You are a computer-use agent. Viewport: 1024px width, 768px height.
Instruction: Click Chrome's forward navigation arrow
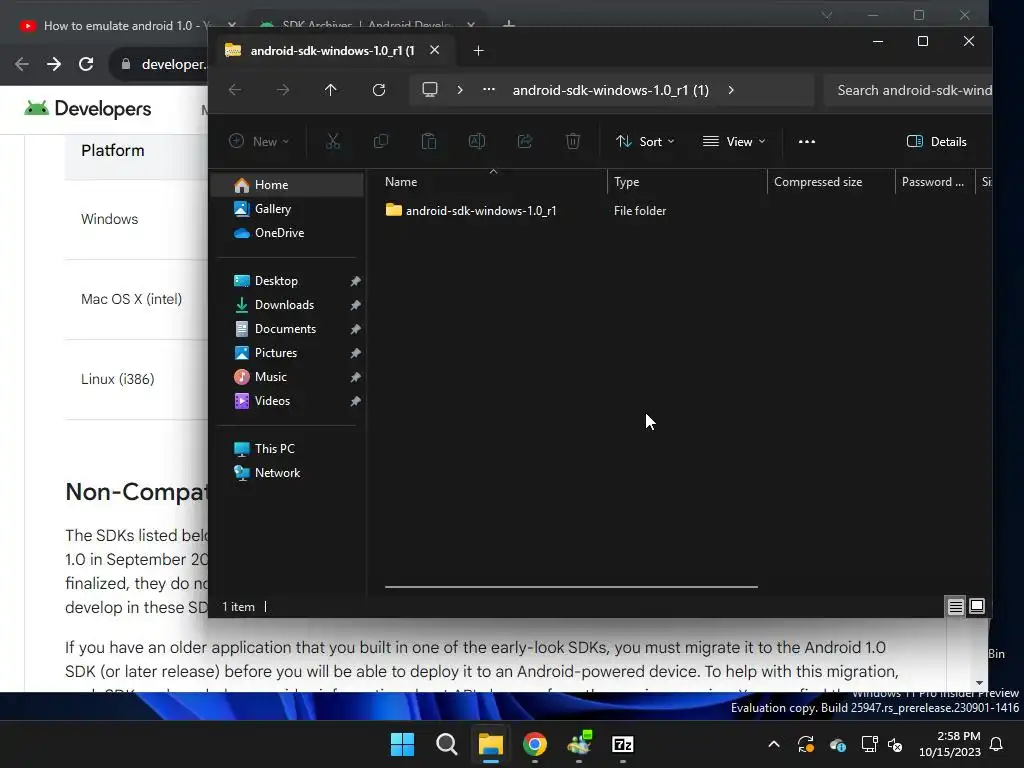pos(54,64)
